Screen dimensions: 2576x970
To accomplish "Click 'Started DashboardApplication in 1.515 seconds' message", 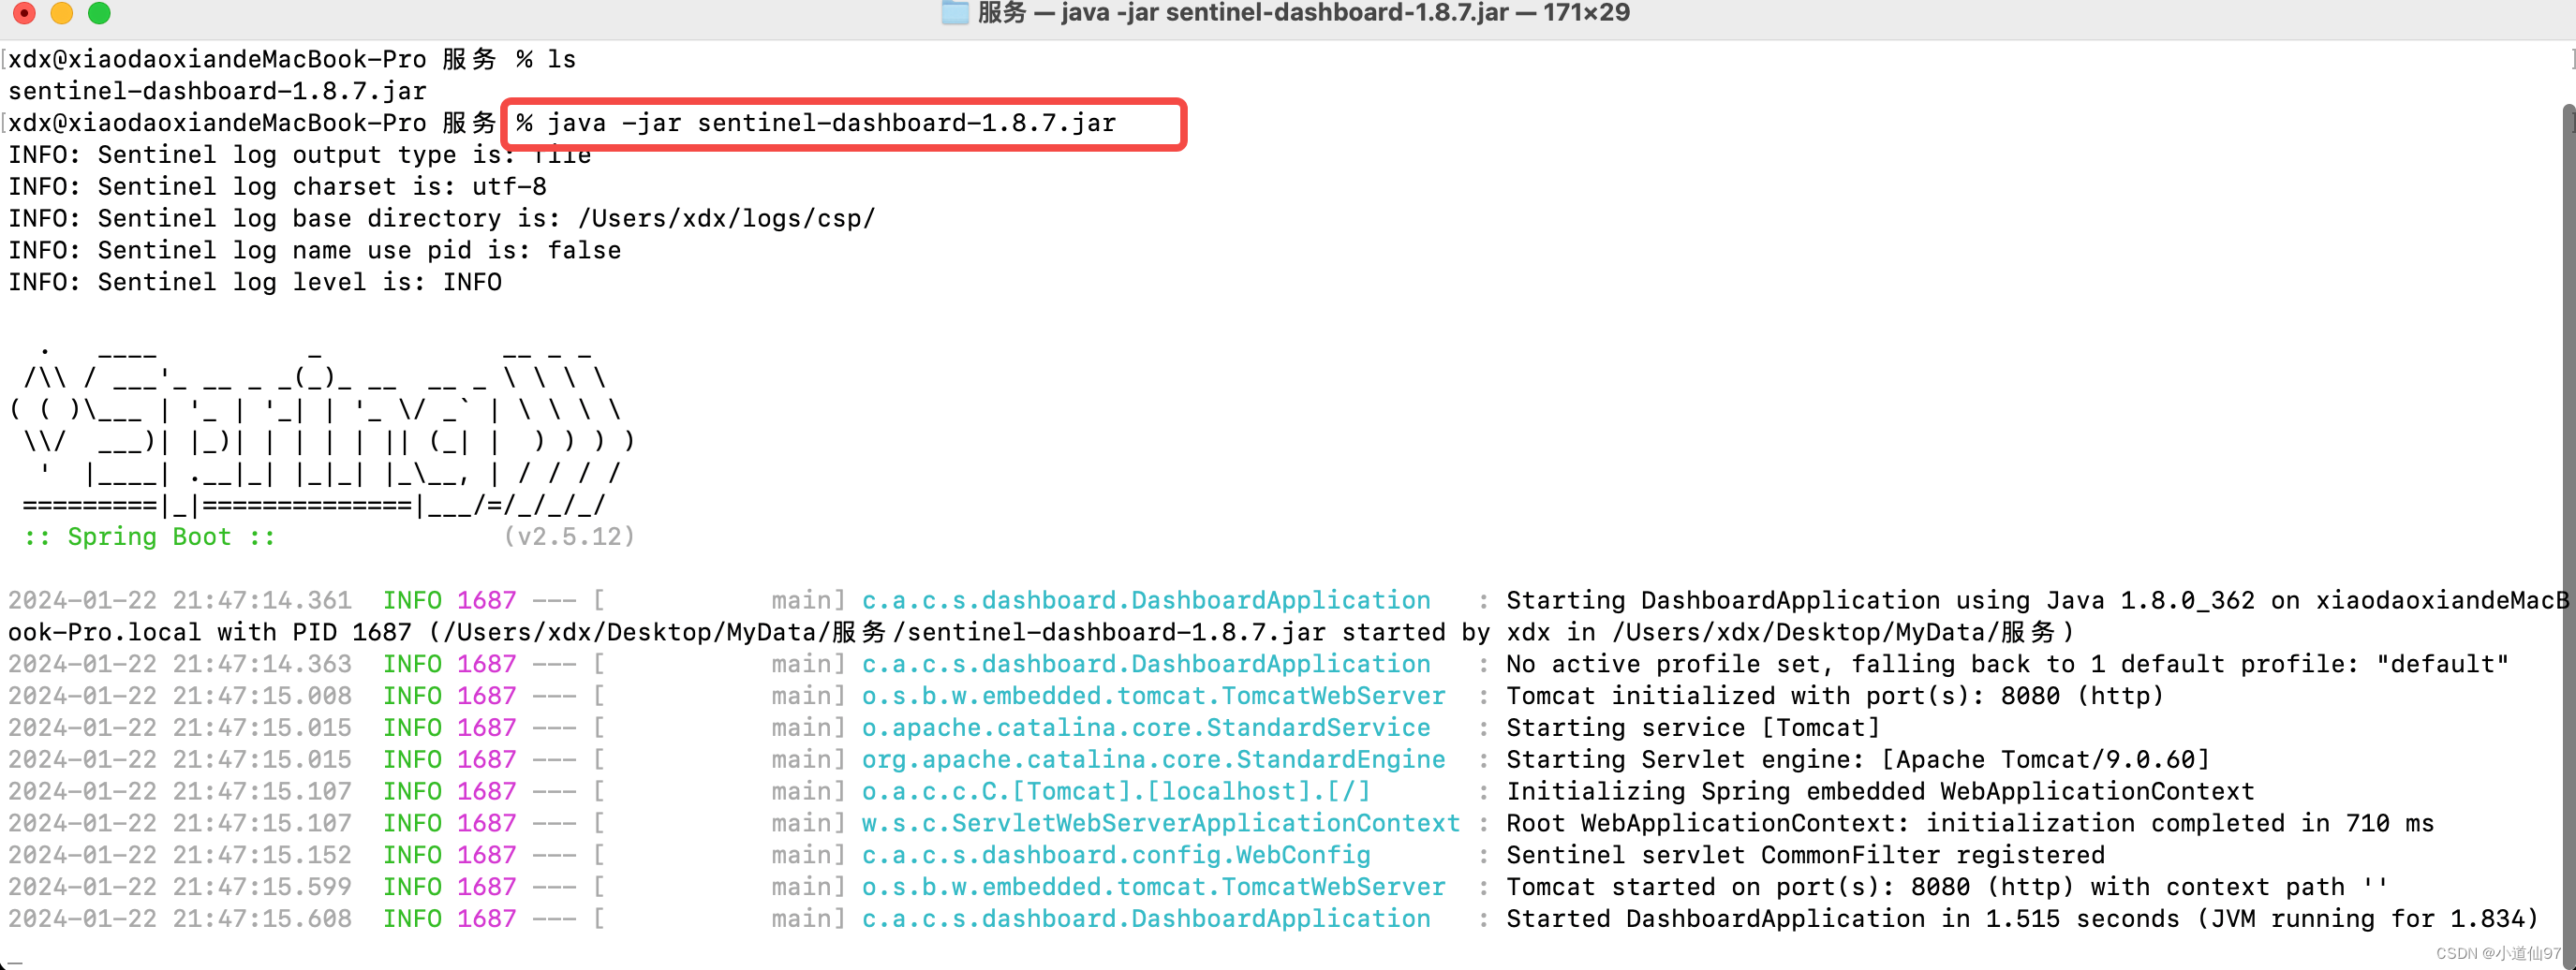I will (x=2022, y=920).
